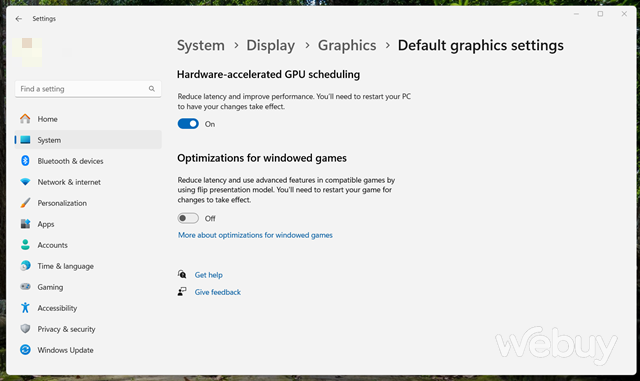Viewport: 640px width, 381px height.
Task: Open Network & internet settings
Action: click(88, 182)
